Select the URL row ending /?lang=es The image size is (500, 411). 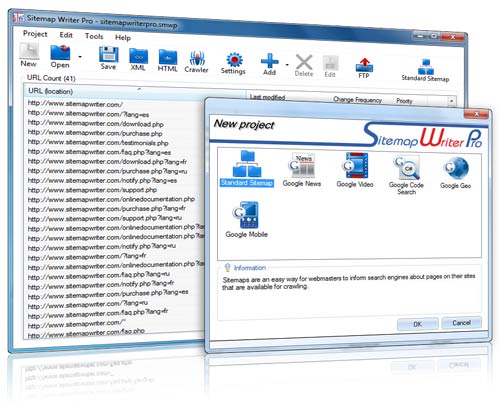coord(88,114)
